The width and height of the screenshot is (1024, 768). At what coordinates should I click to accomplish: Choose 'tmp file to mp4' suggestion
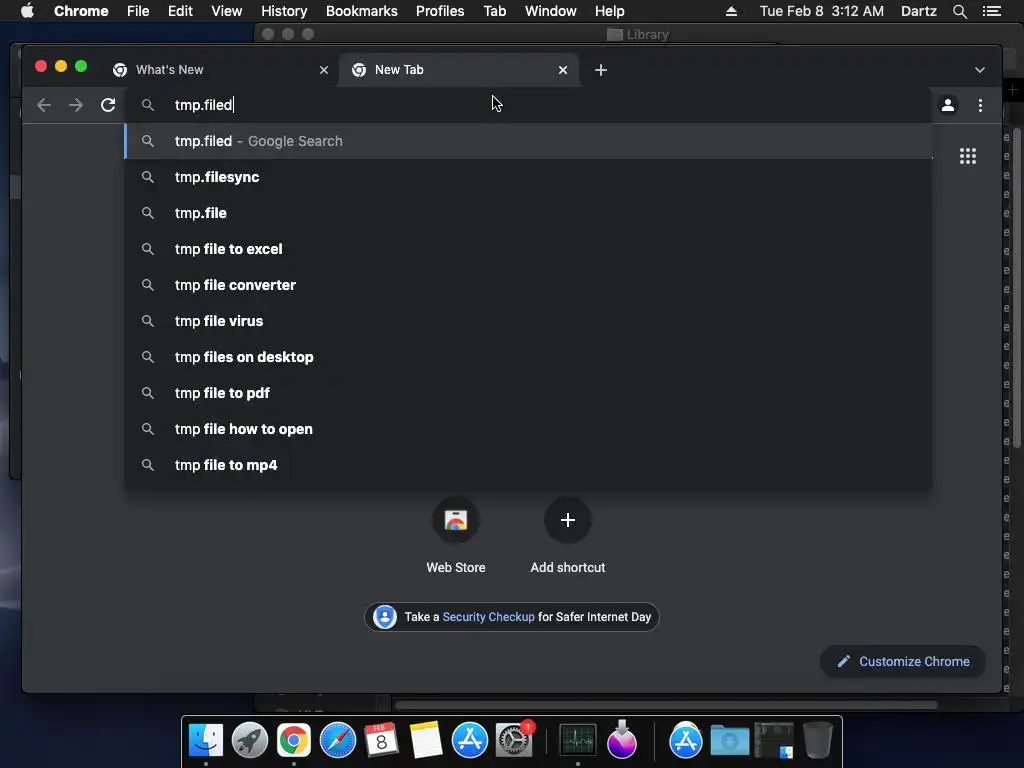click(528, 465)
